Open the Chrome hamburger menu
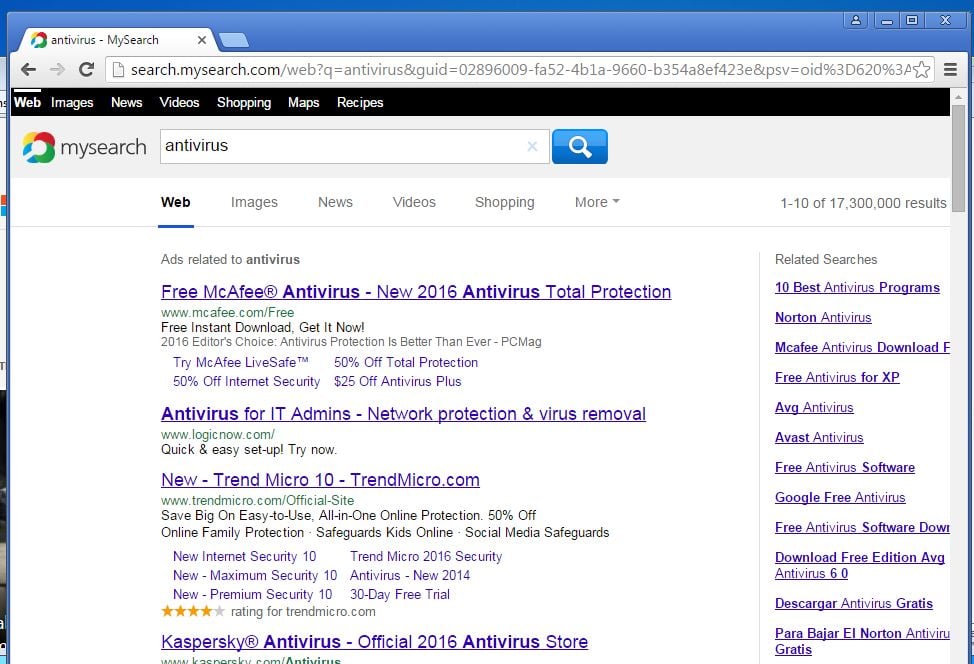The image size is (974, 664). 950,70
